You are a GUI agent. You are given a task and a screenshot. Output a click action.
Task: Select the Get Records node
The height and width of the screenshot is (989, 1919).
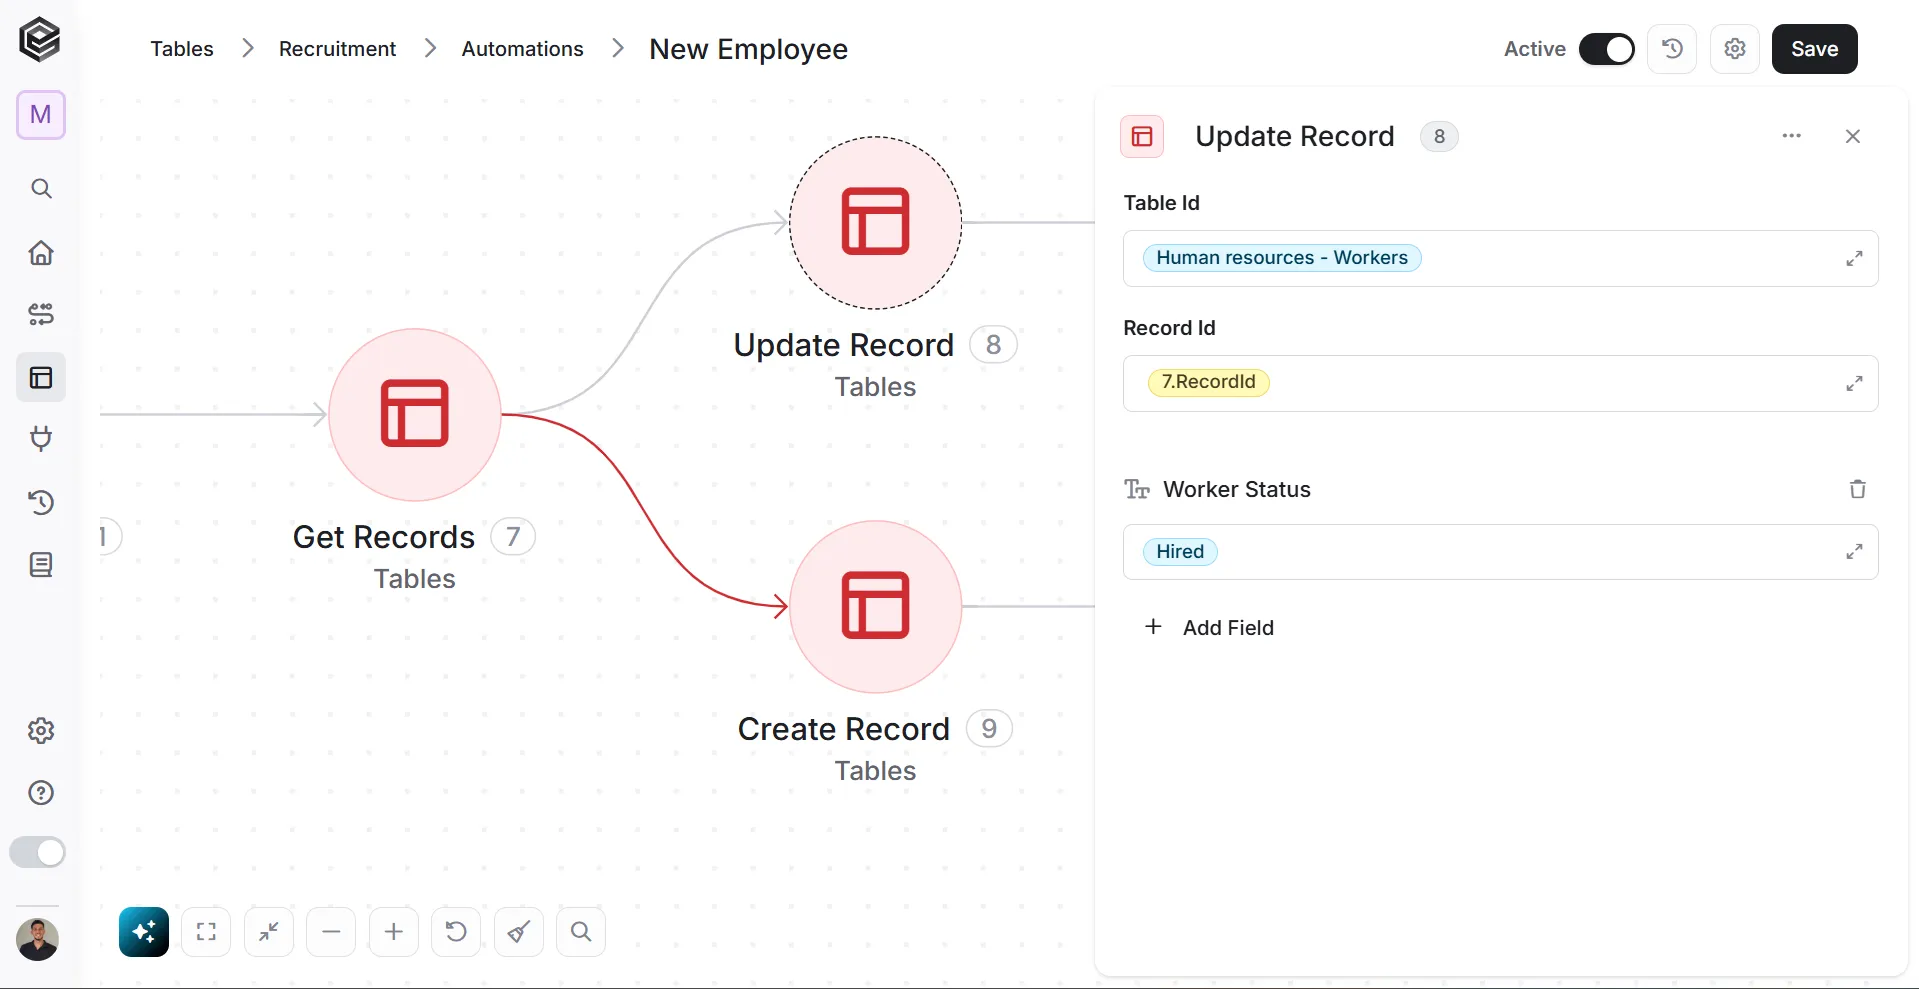point(415,415)
